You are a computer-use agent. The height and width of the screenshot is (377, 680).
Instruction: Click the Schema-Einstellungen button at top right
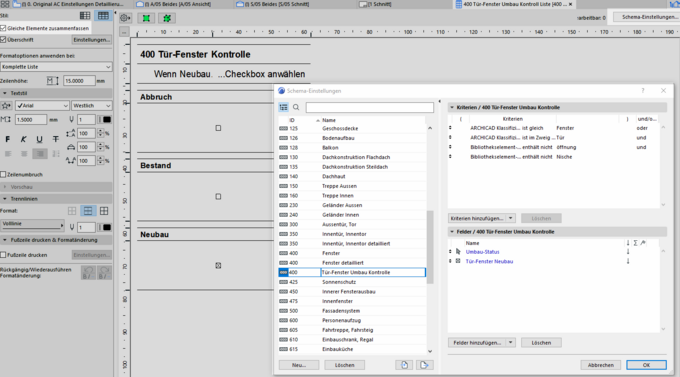[647, 17]
